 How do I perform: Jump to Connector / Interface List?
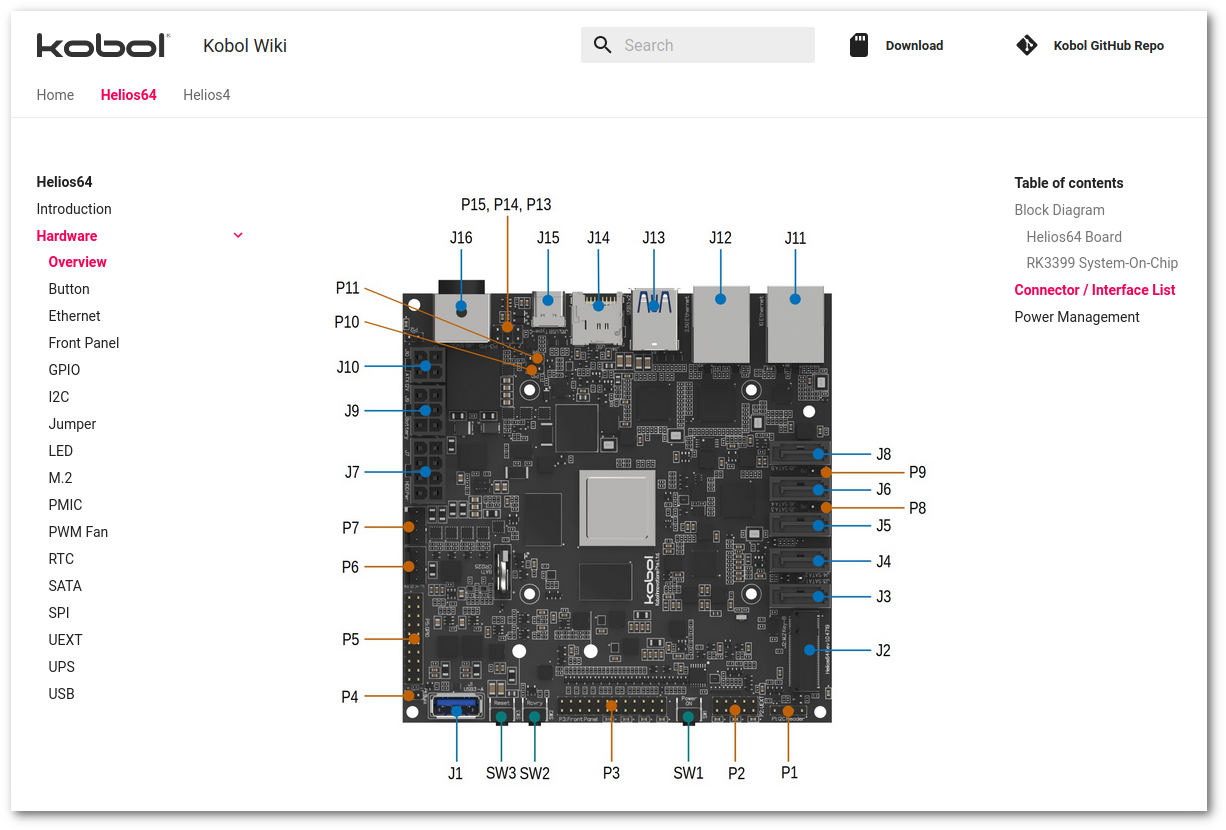coord(1095,290)
